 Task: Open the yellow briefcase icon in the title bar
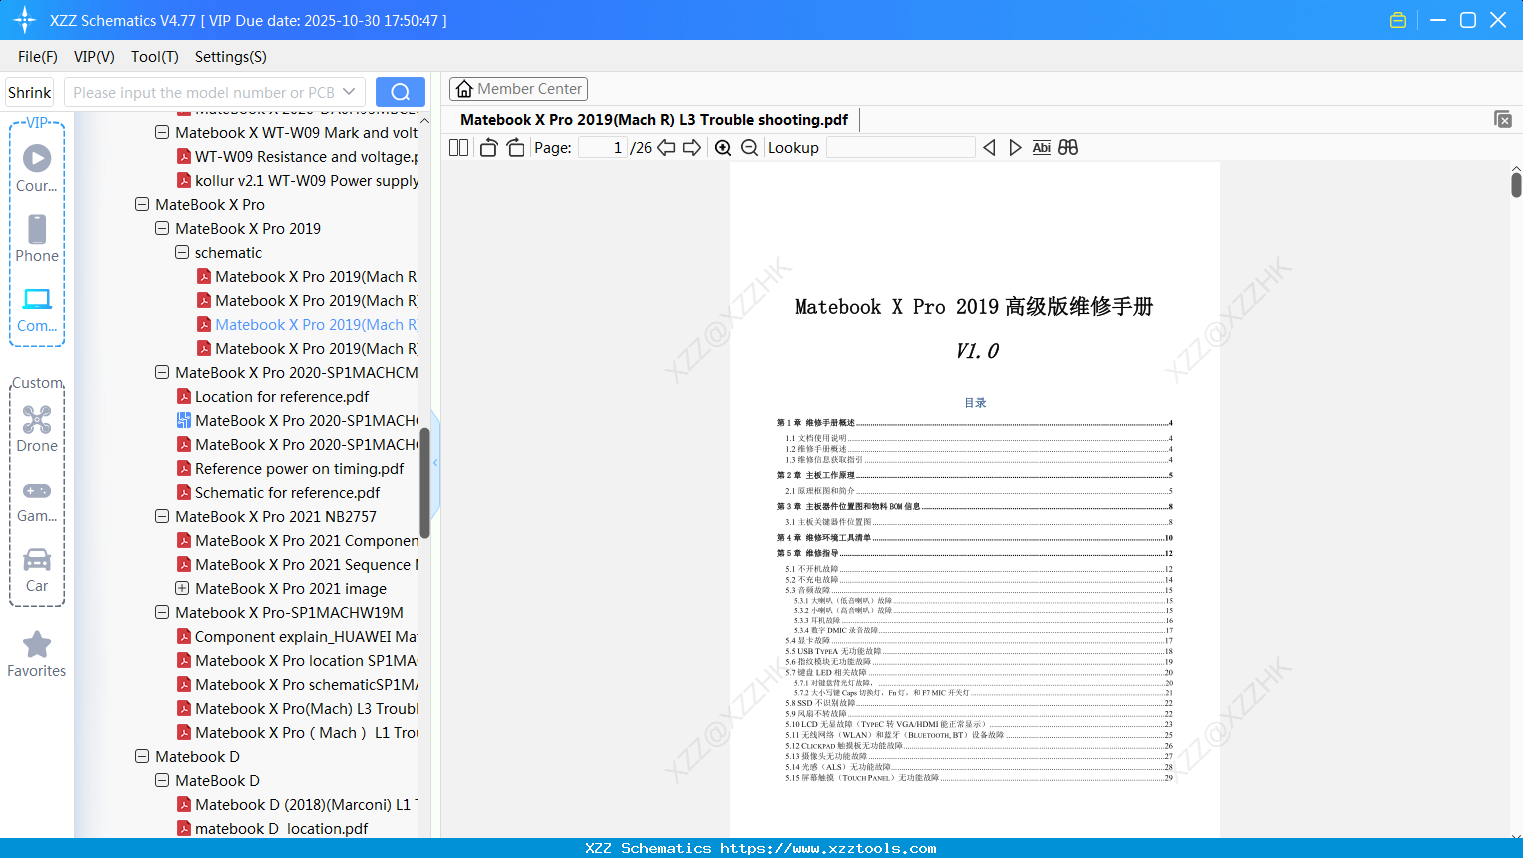(1398, 20)
